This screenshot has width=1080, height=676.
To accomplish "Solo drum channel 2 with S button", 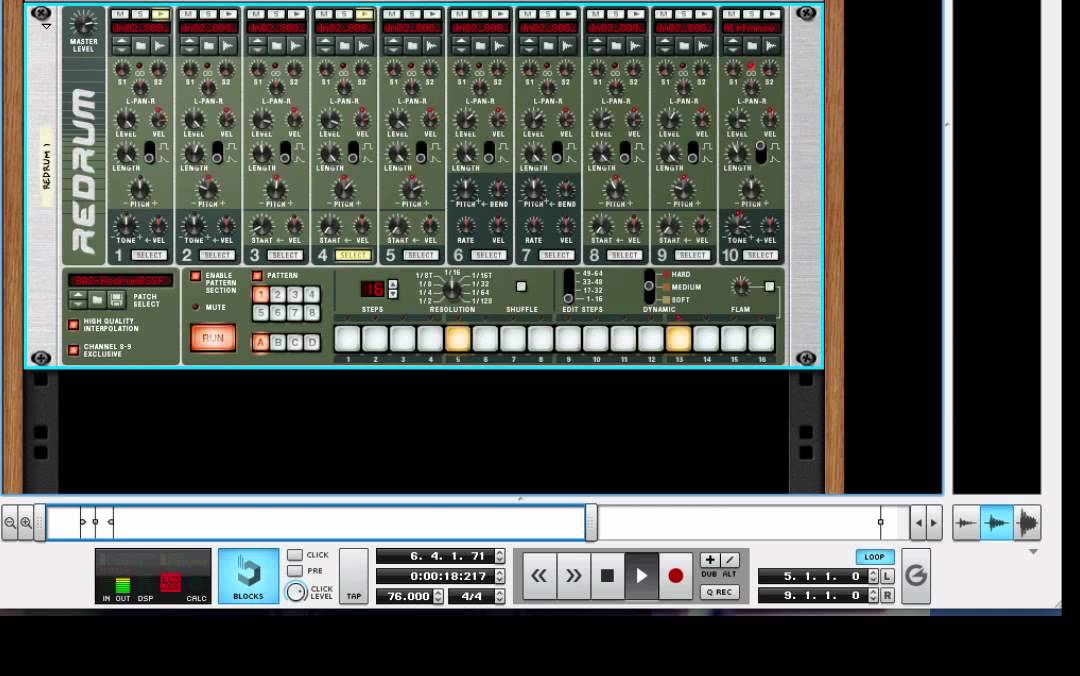I will pyautogui.click(x=208, y=14).
